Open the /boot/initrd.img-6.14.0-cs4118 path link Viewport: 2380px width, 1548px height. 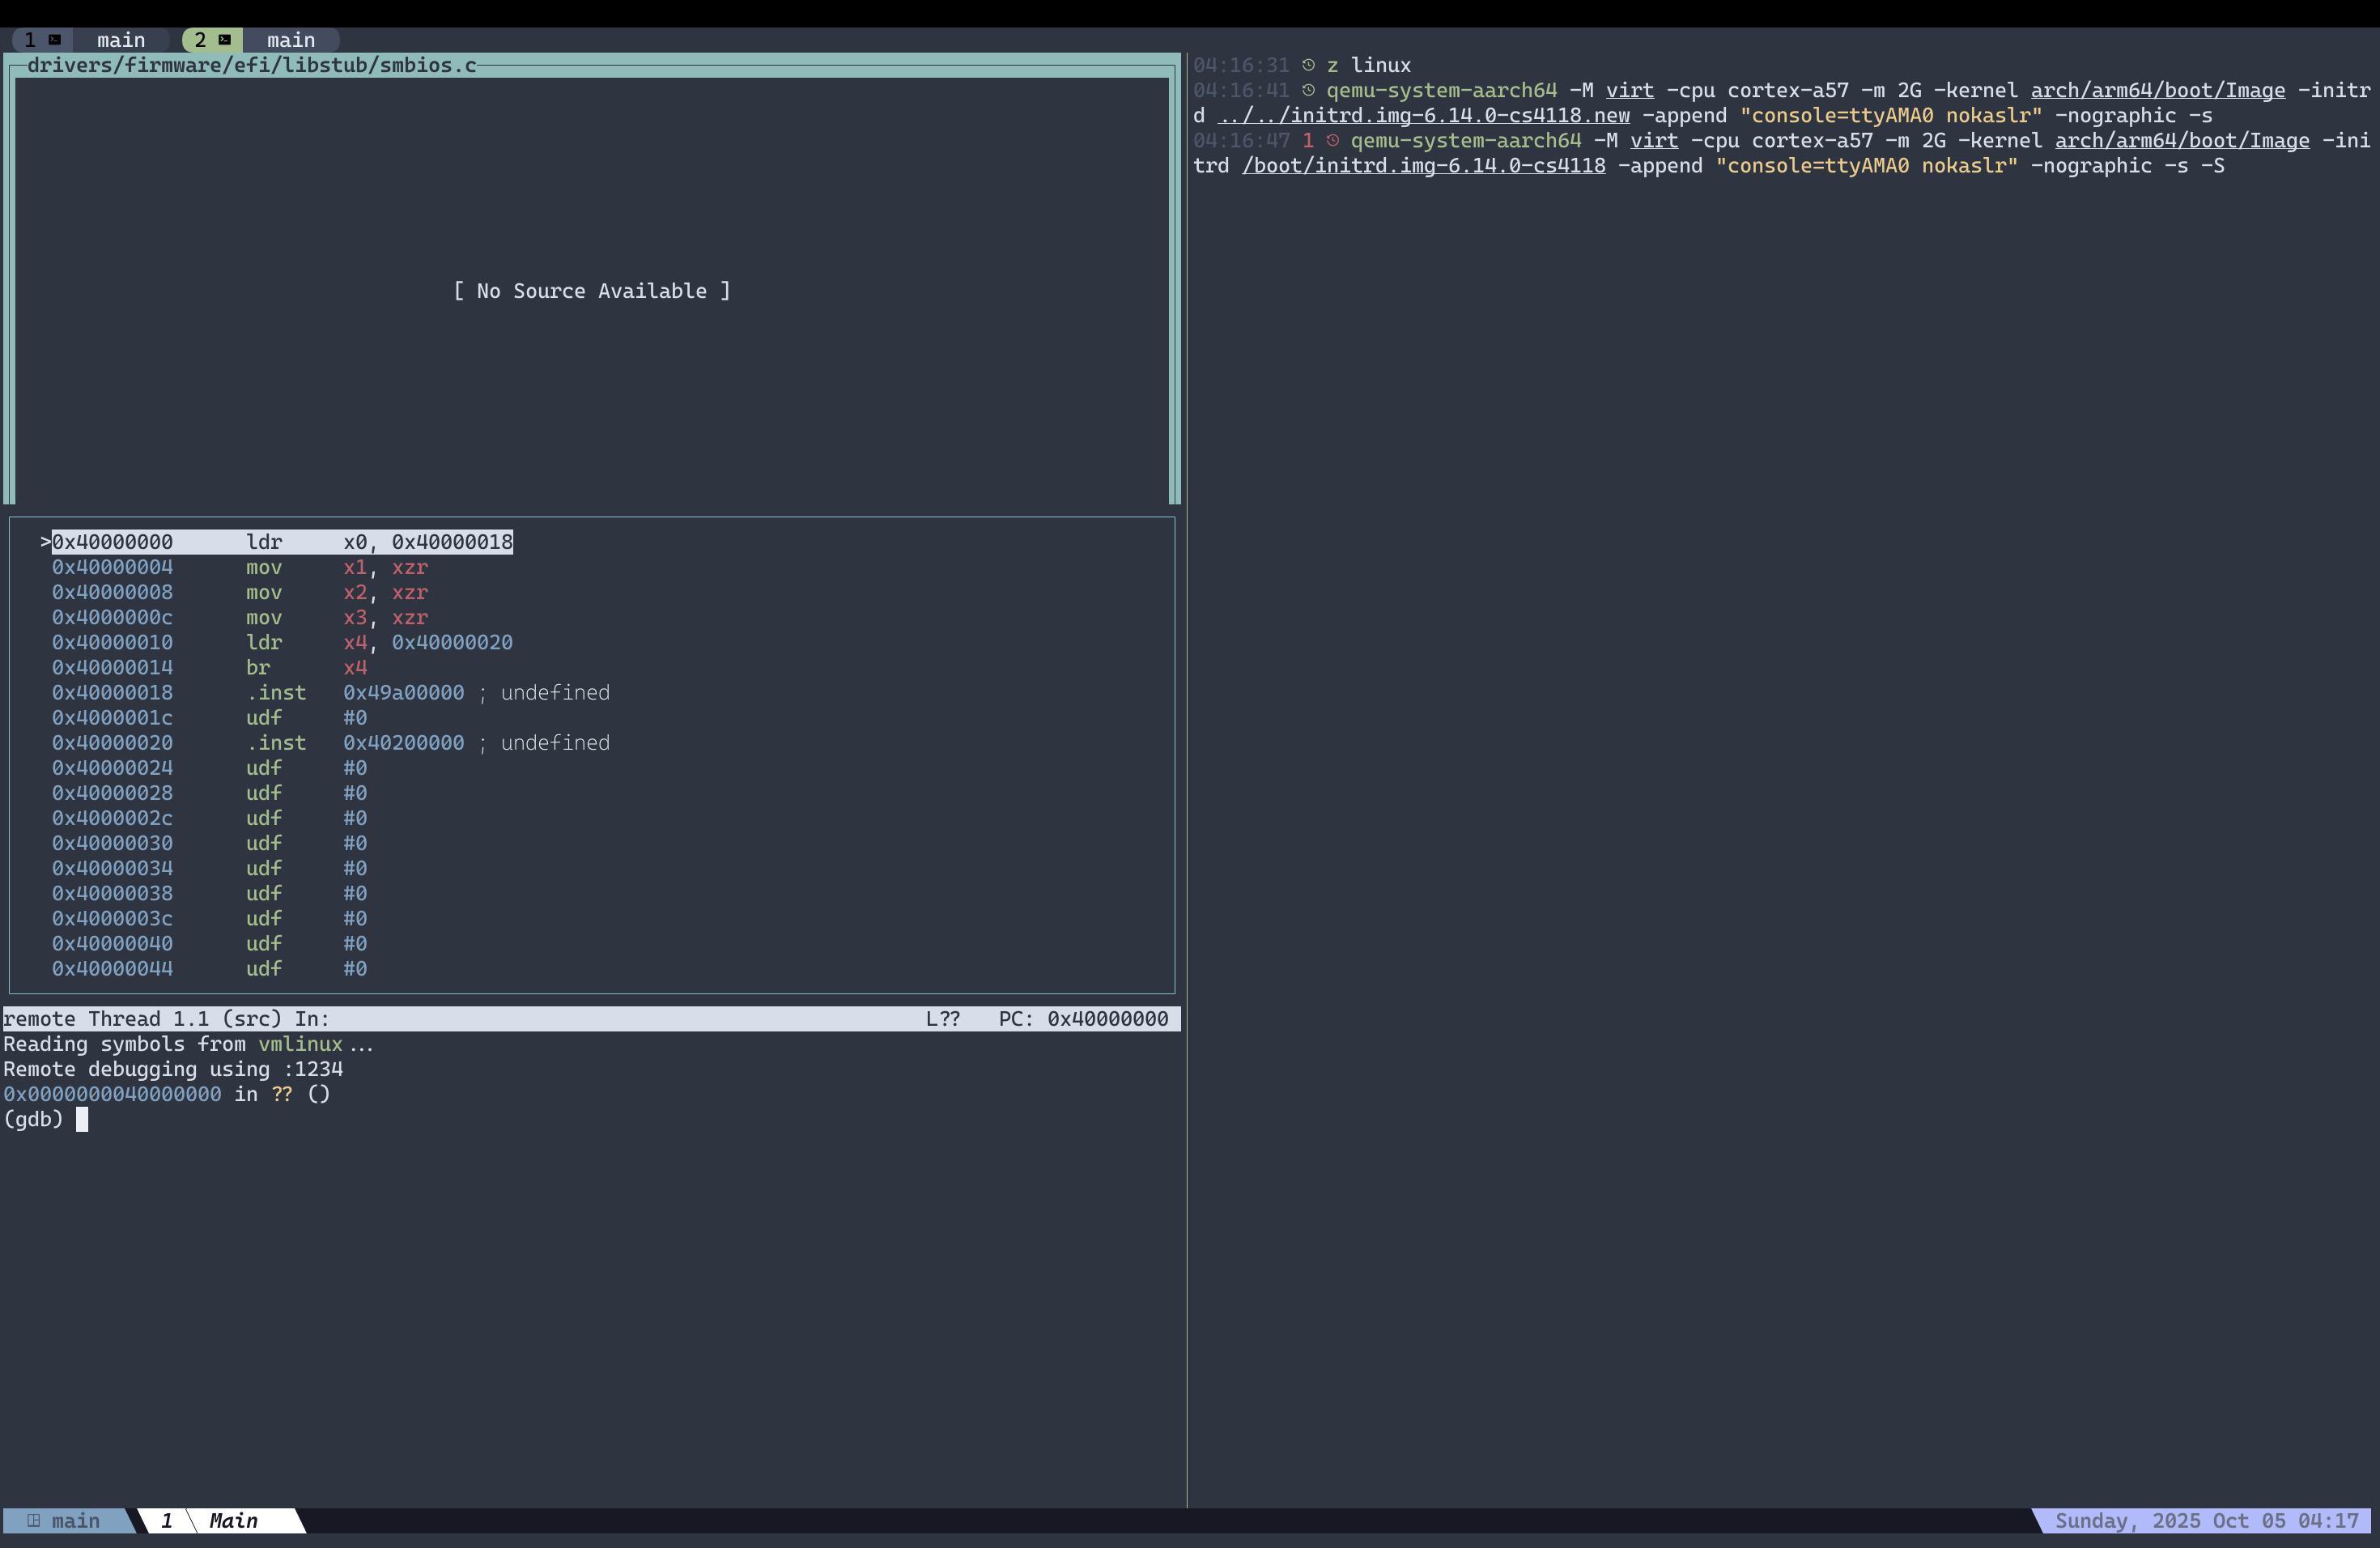tap(1423, 166)
